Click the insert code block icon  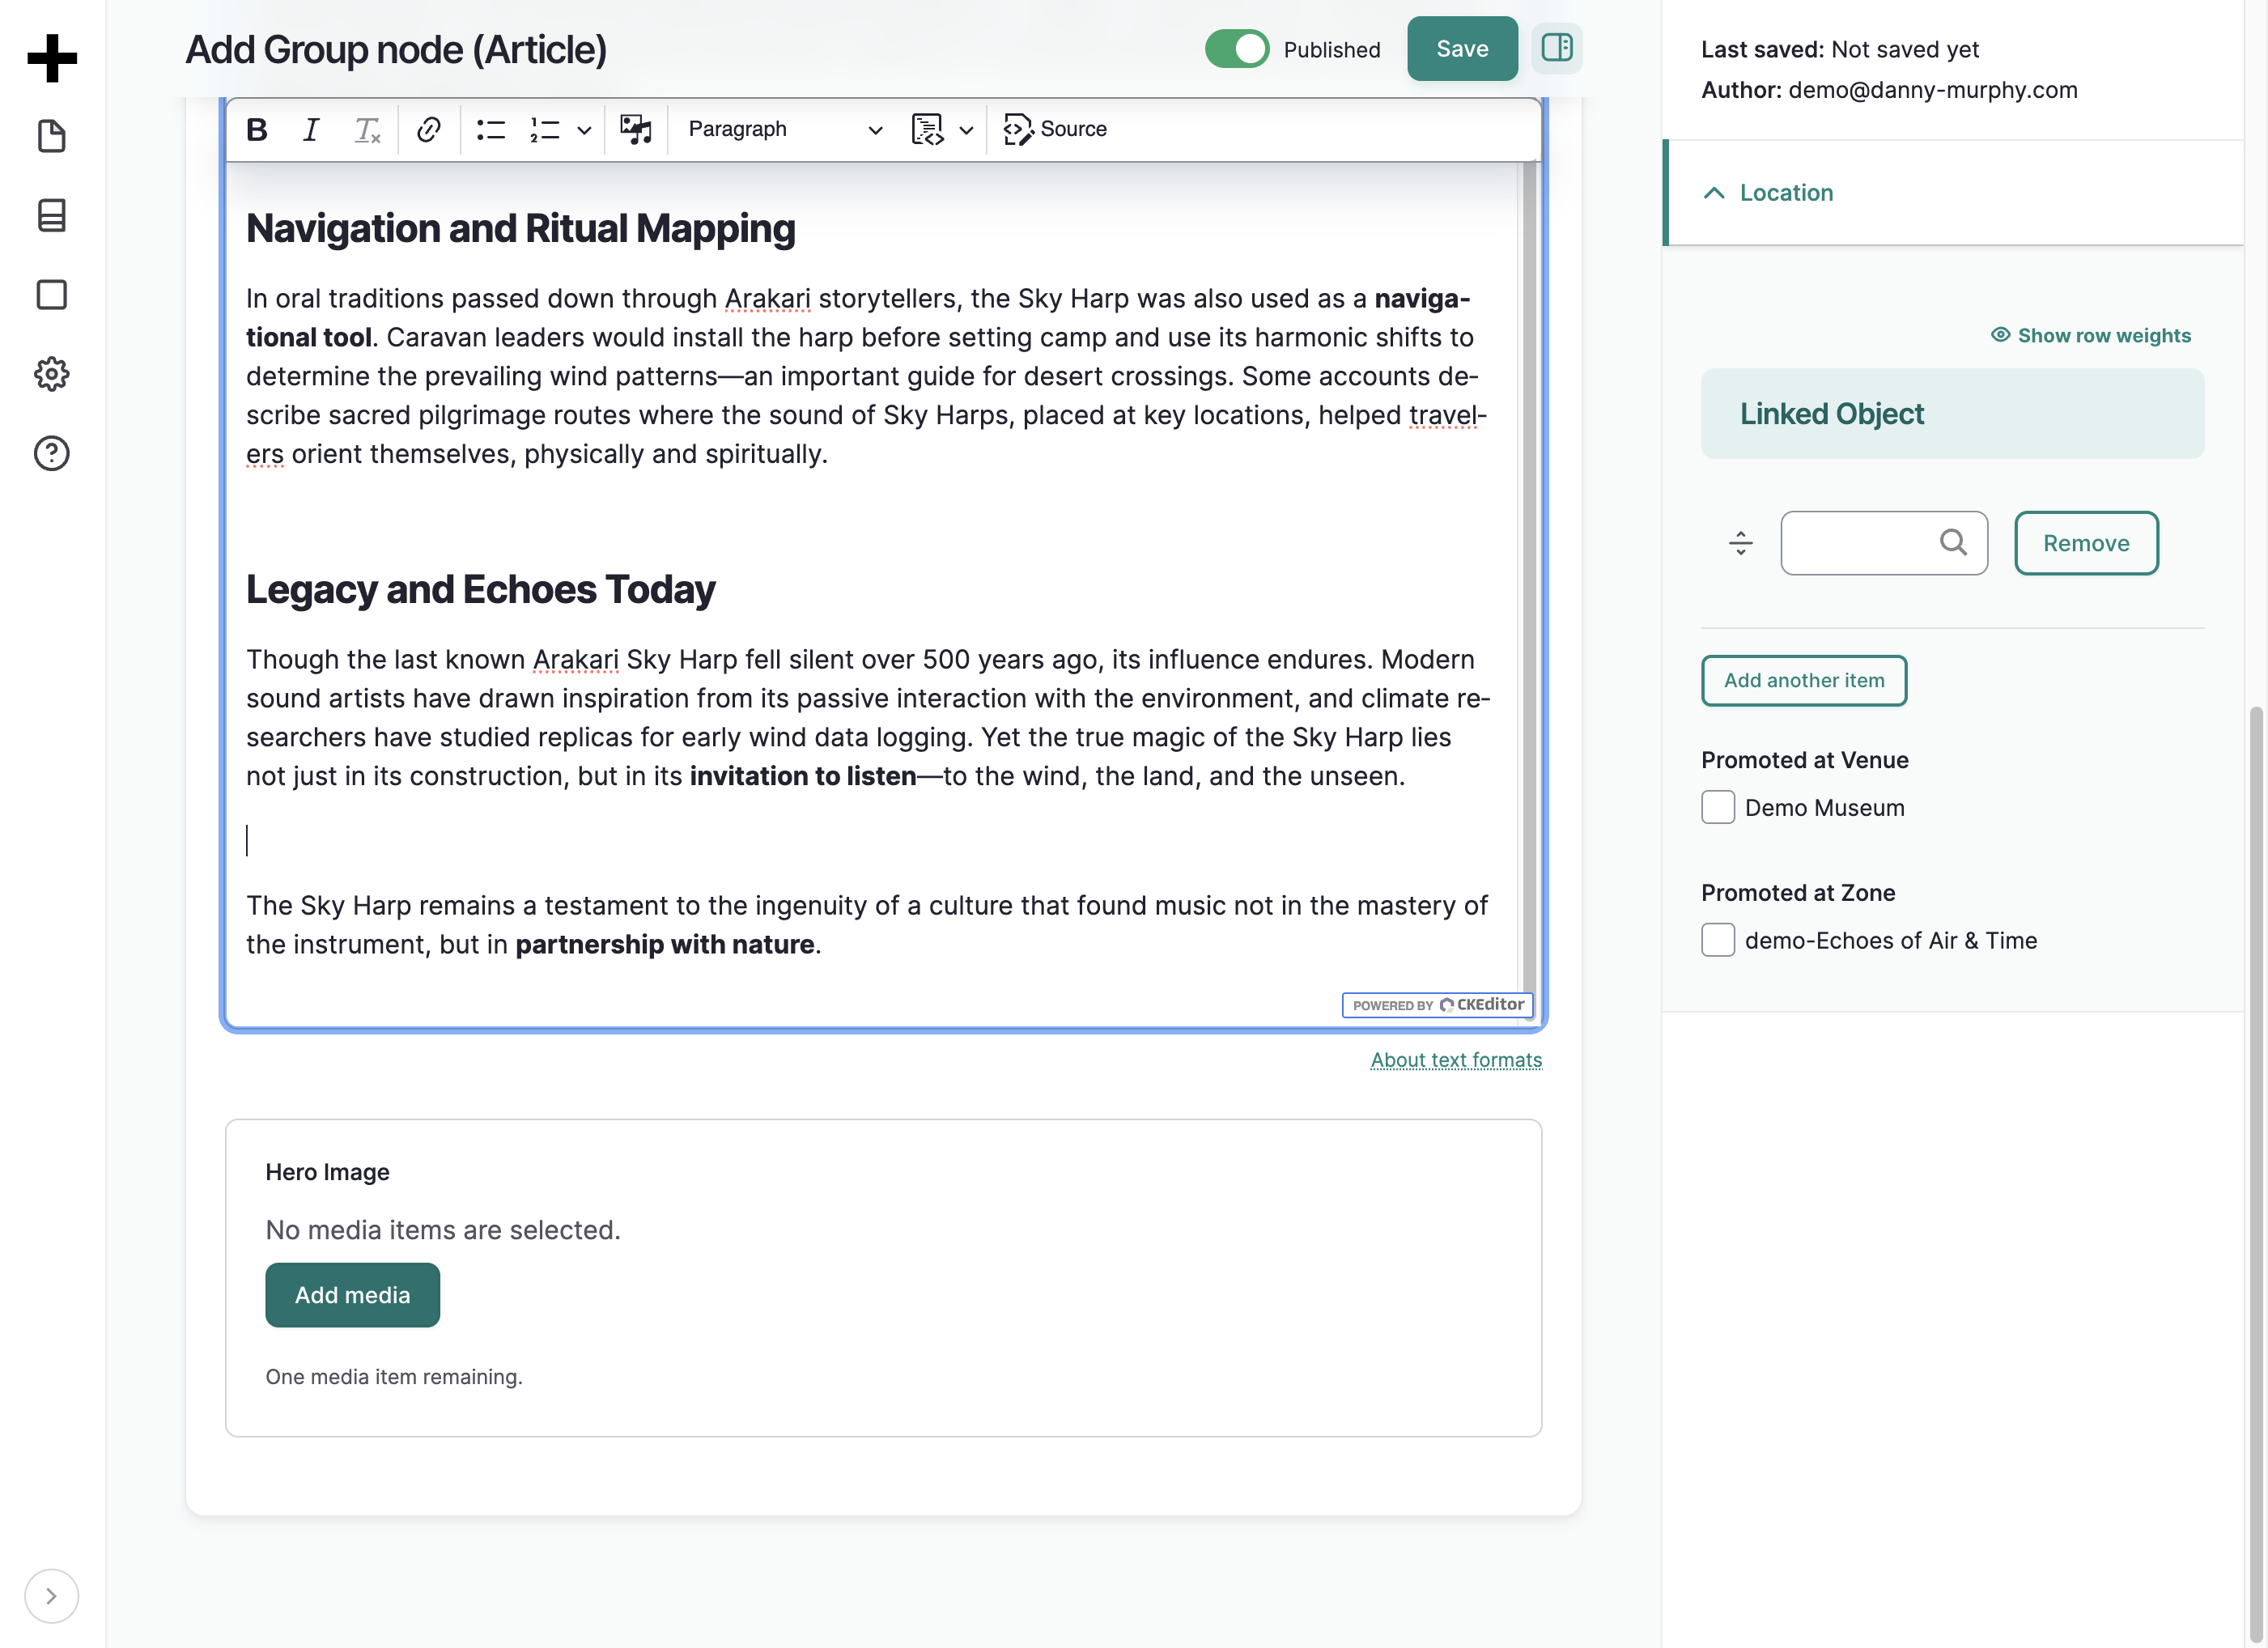tap(928, 129)
